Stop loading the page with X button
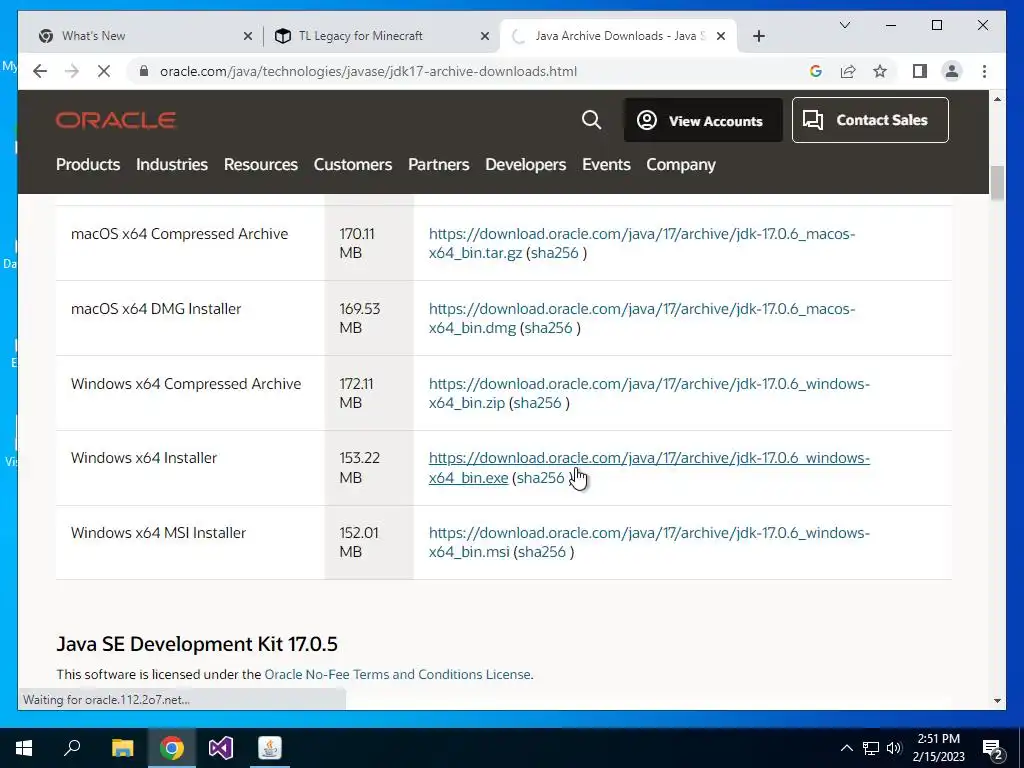The width and height of the screenshot is (1024, 768). 104,71
